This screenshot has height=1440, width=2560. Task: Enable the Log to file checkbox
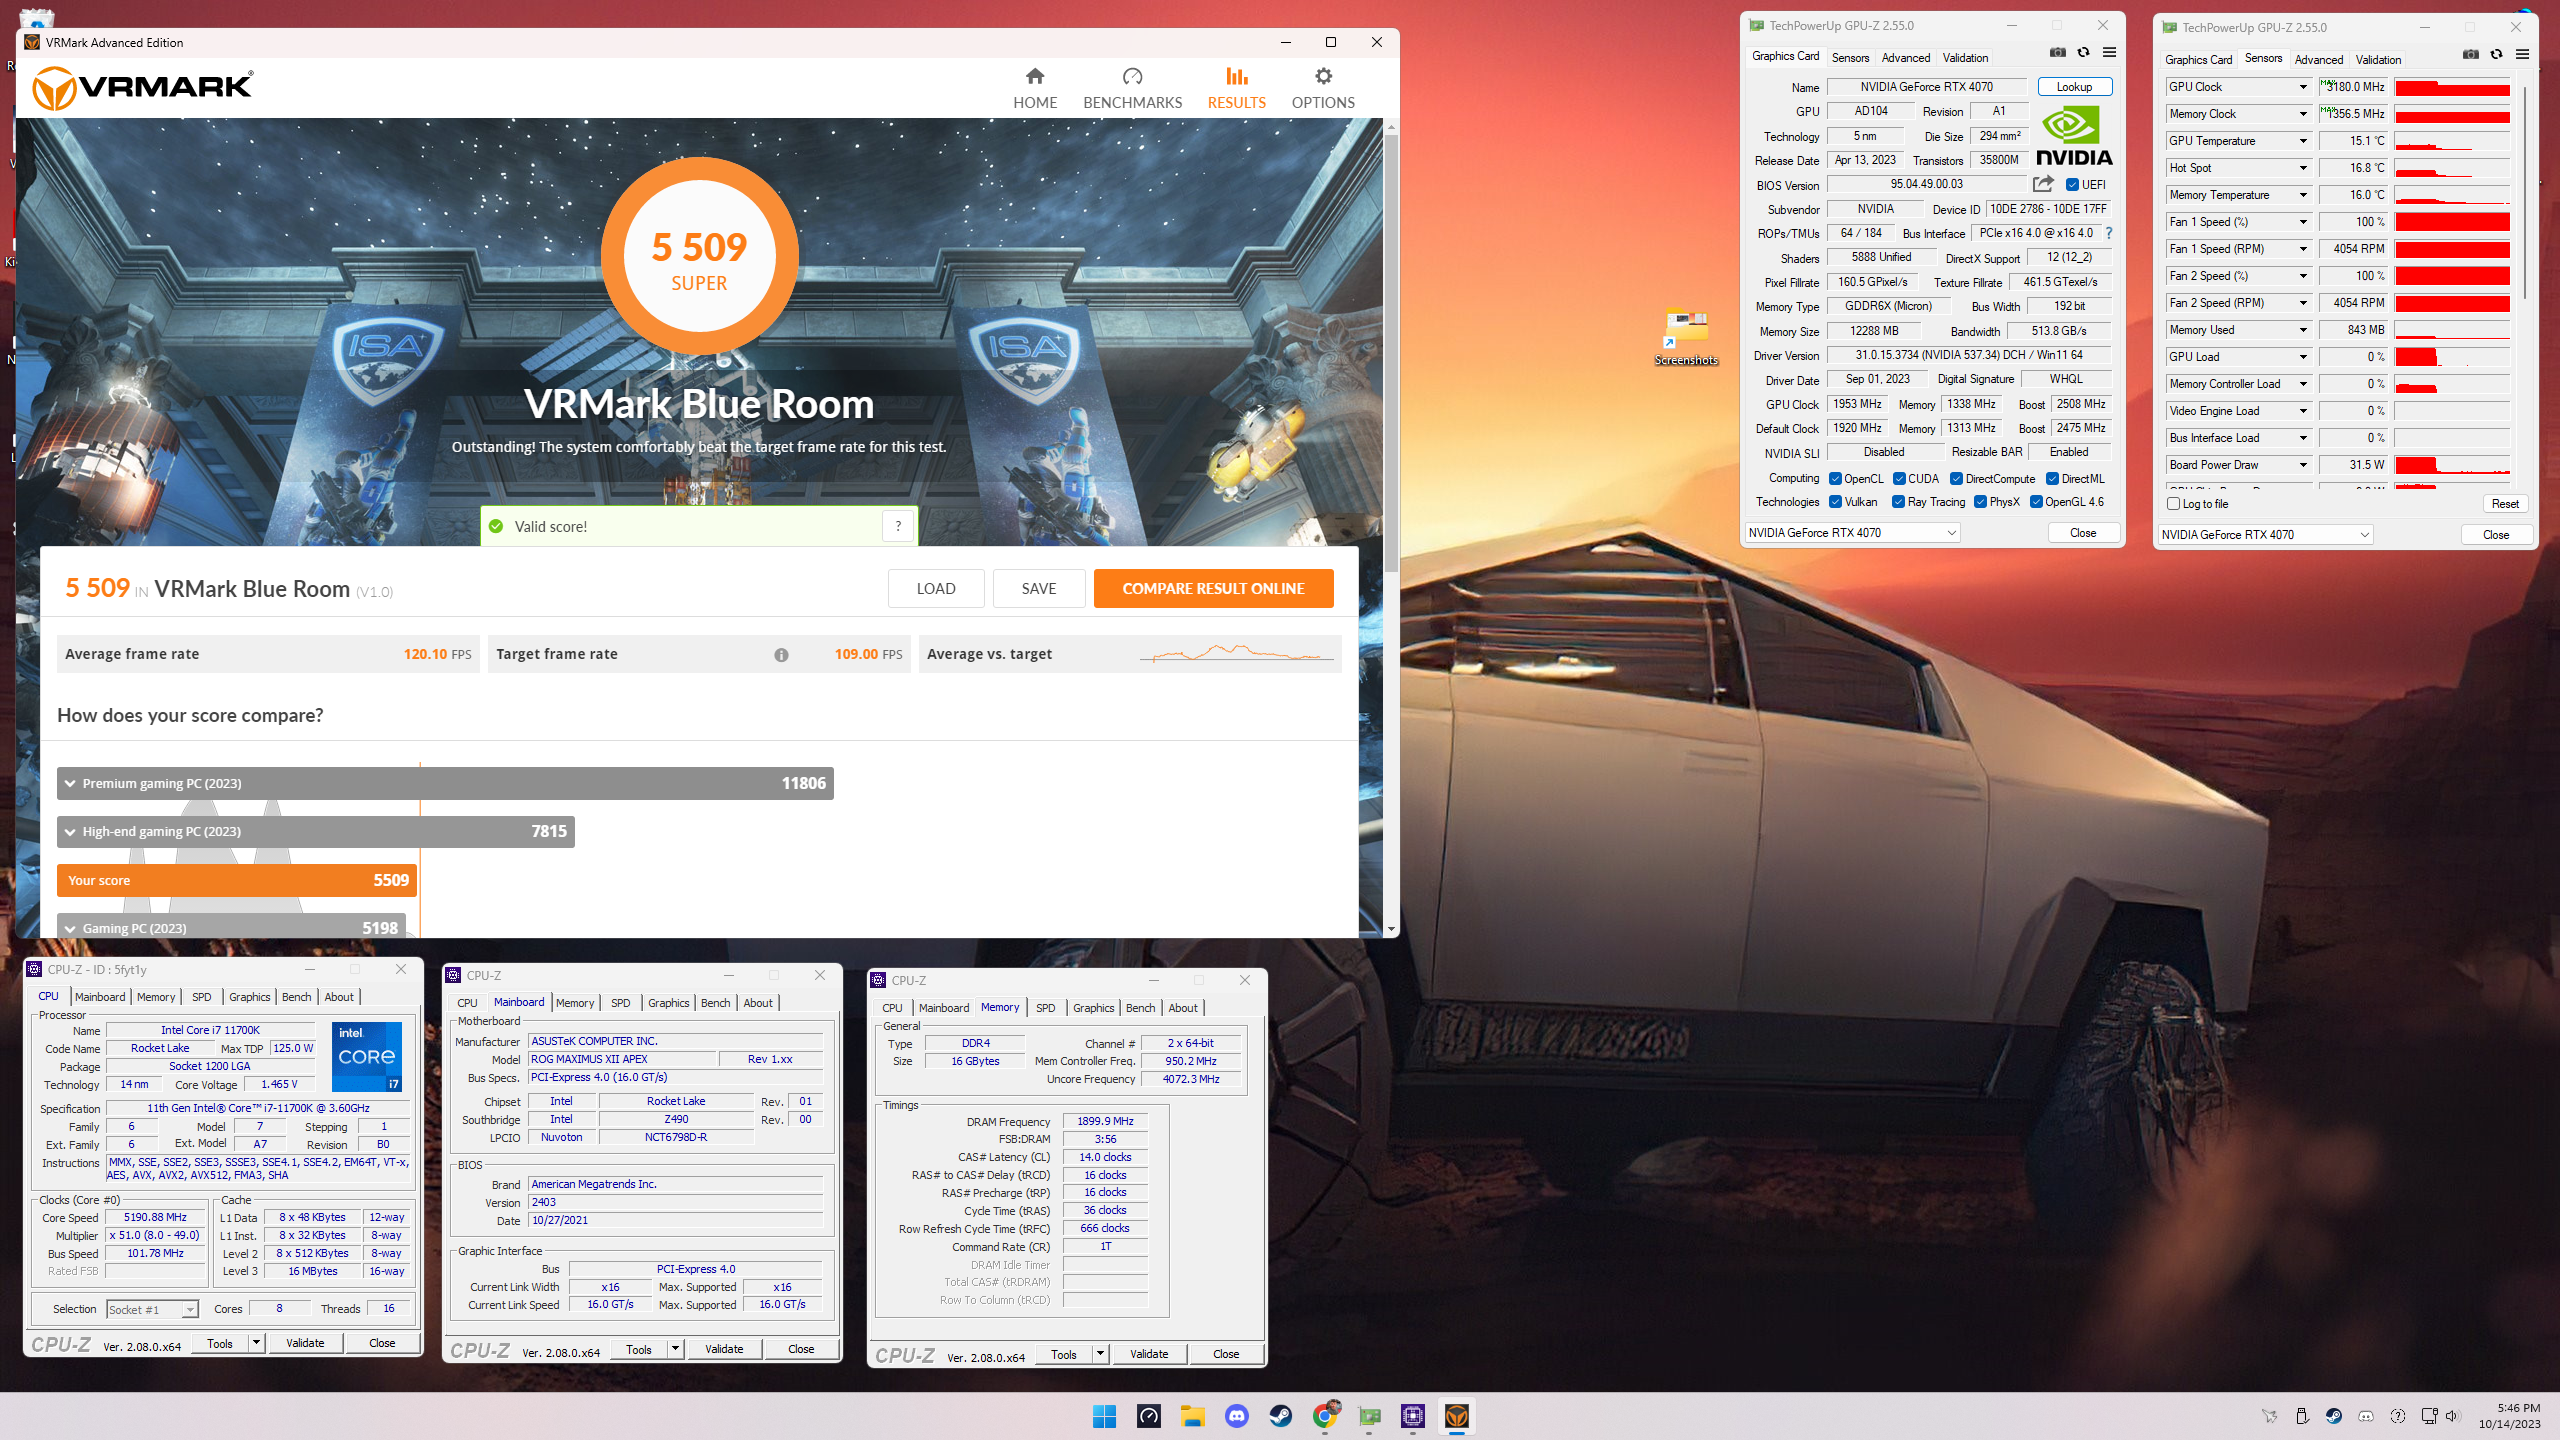coord(2173,504)
